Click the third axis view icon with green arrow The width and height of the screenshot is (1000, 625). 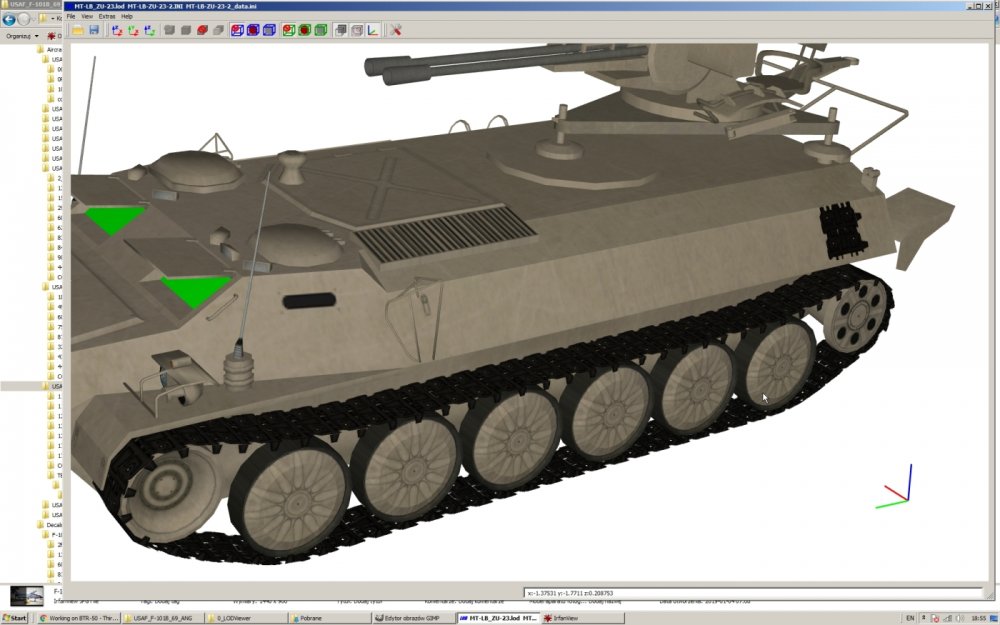[149, 30]
